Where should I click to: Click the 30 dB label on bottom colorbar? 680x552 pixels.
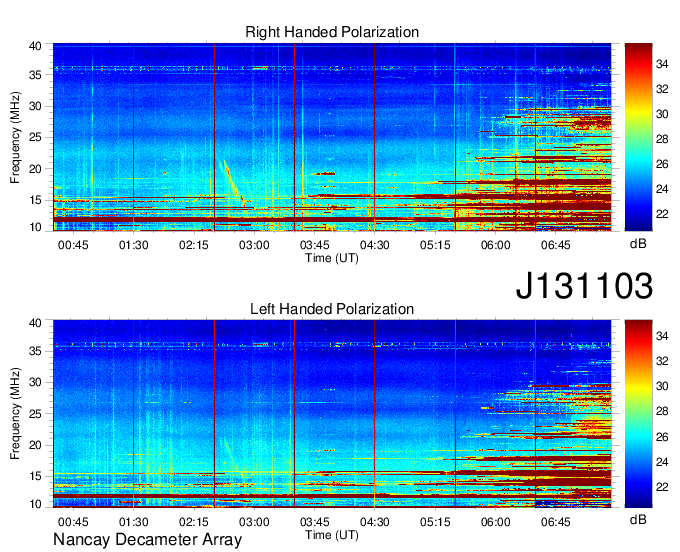(x=662, y=386)
